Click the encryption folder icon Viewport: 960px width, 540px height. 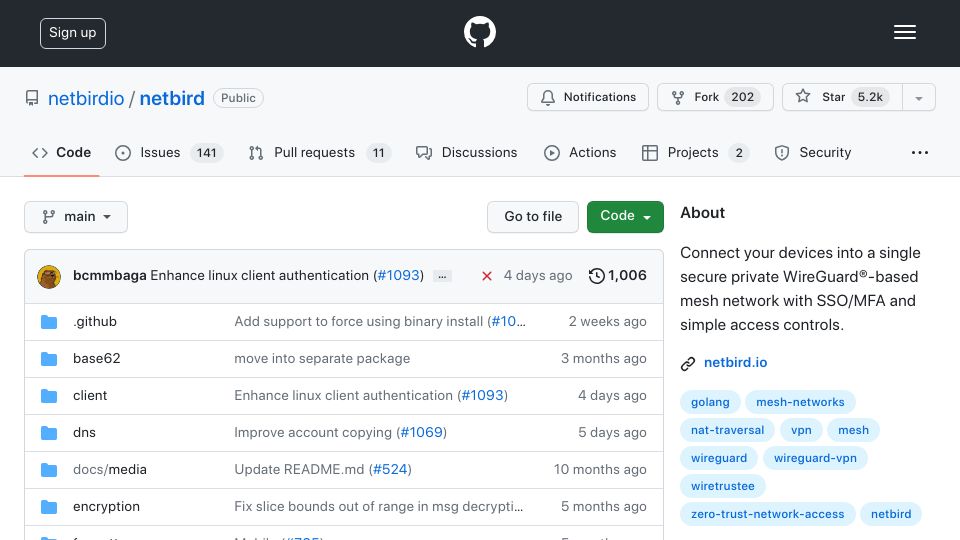[49, 507]
